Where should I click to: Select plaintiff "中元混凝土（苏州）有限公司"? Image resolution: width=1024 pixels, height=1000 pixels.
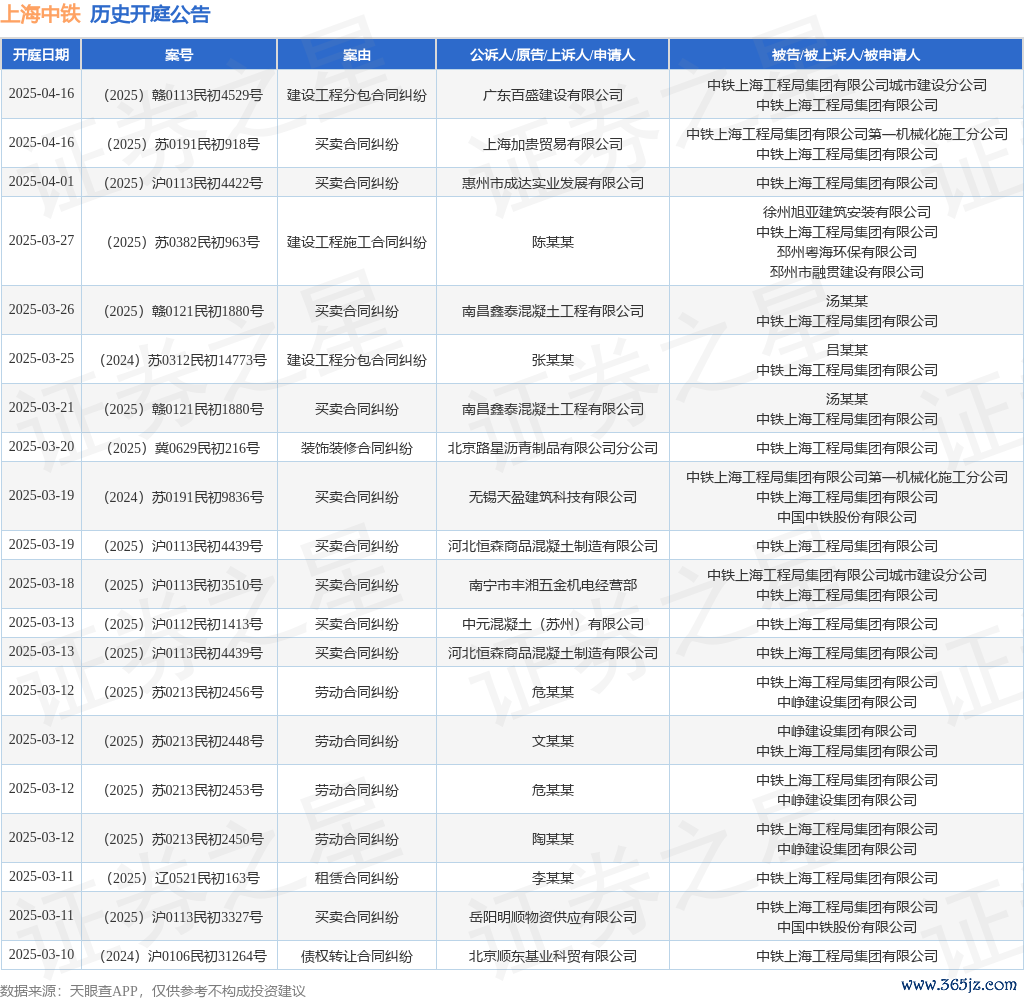[552, 624]
